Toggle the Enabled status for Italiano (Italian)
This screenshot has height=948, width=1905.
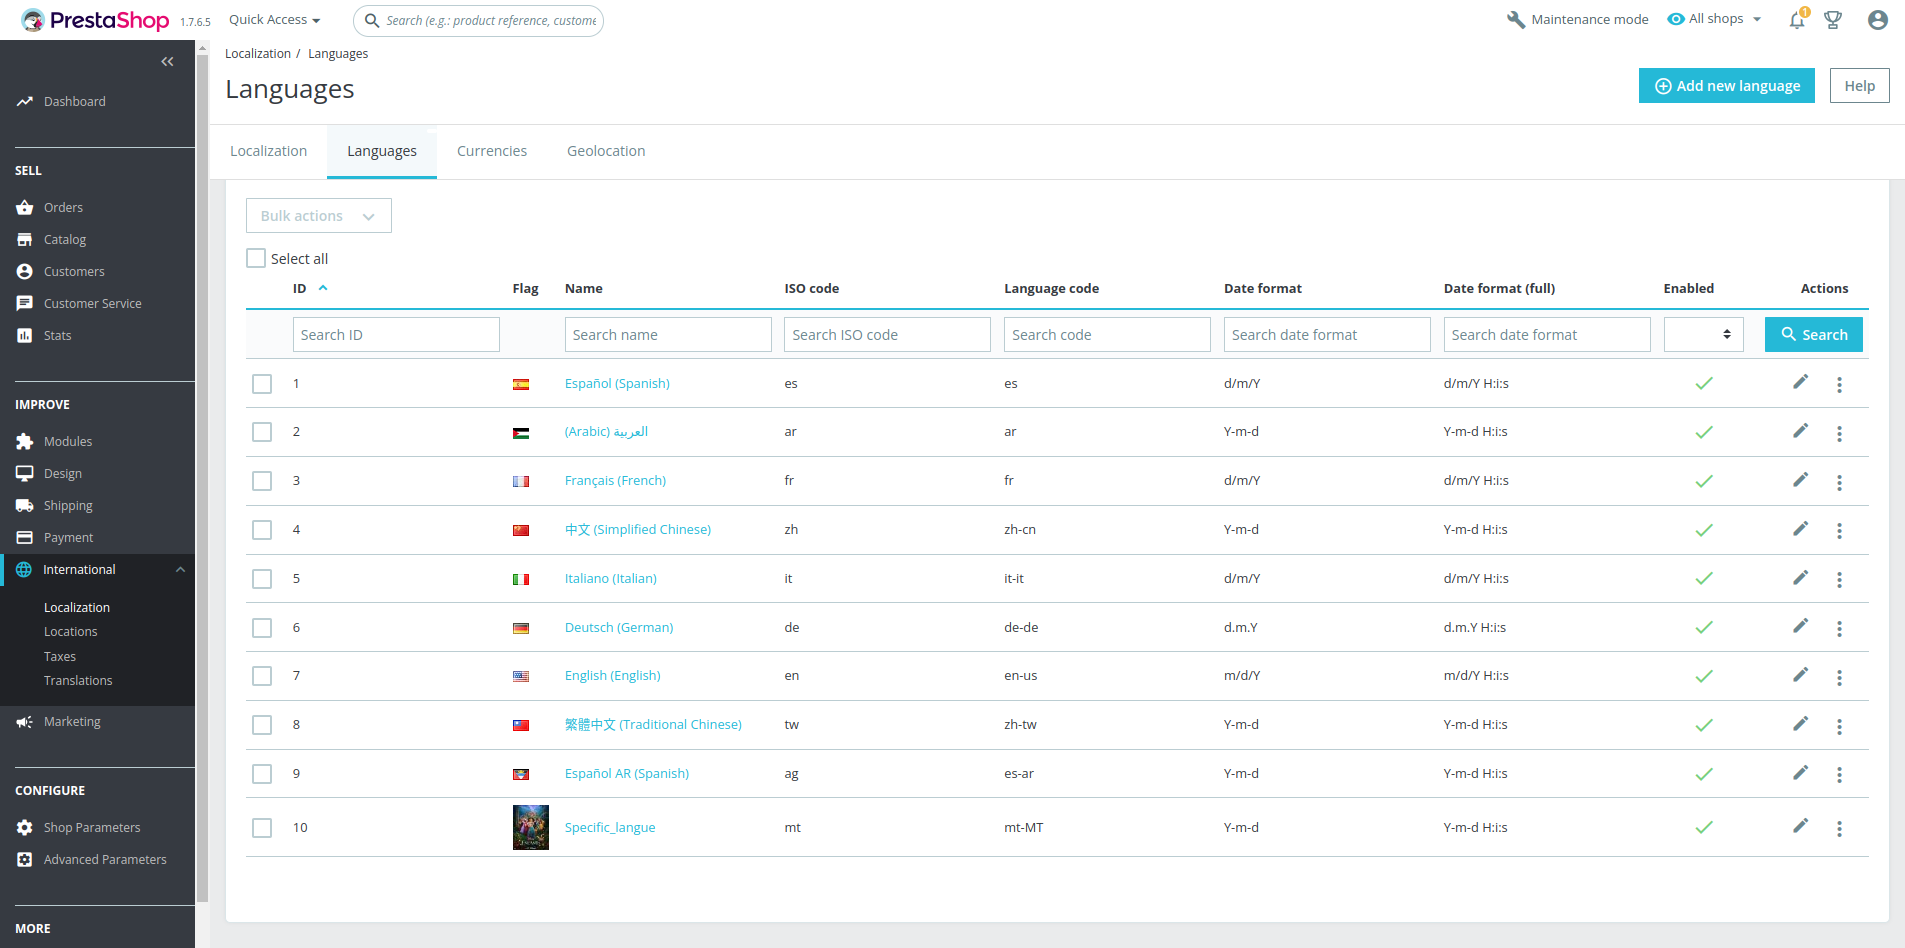tap(1704, 578)
